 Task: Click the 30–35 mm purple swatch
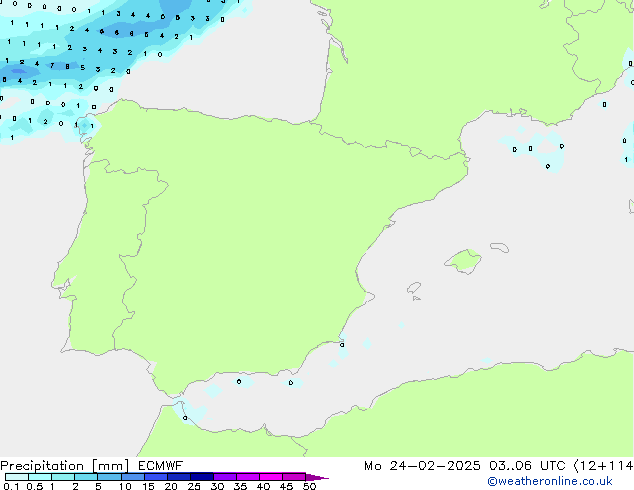[224, 477]
